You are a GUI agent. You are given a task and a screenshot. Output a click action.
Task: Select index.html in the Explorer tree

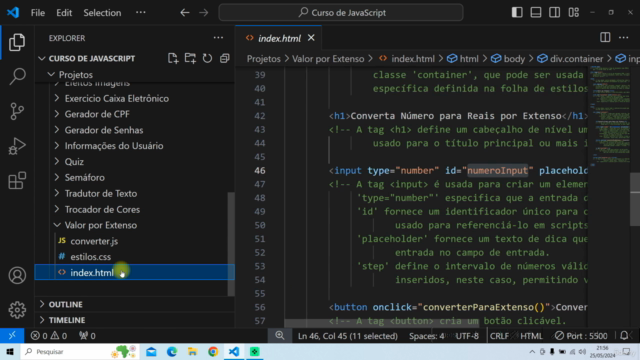point(134,272)
